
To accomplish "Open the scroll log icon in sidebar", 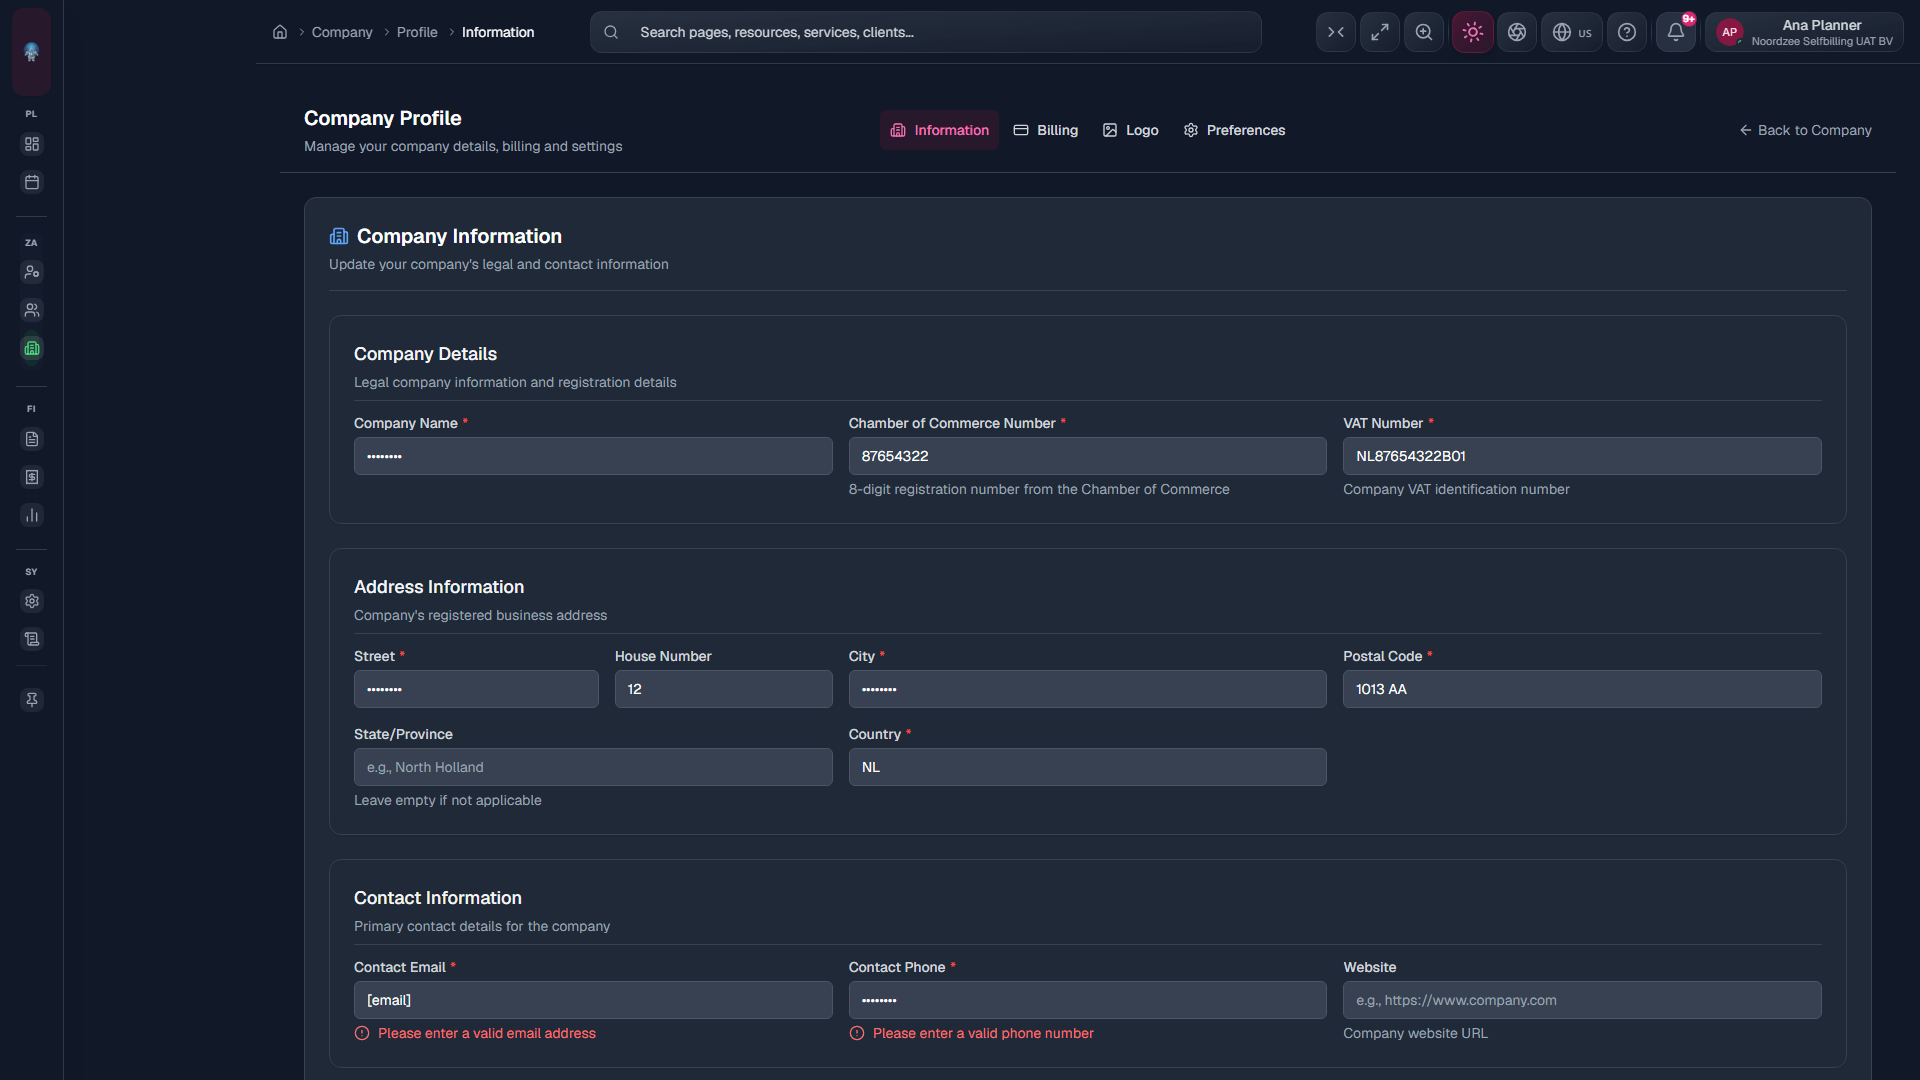I will (x=32, y=639).
